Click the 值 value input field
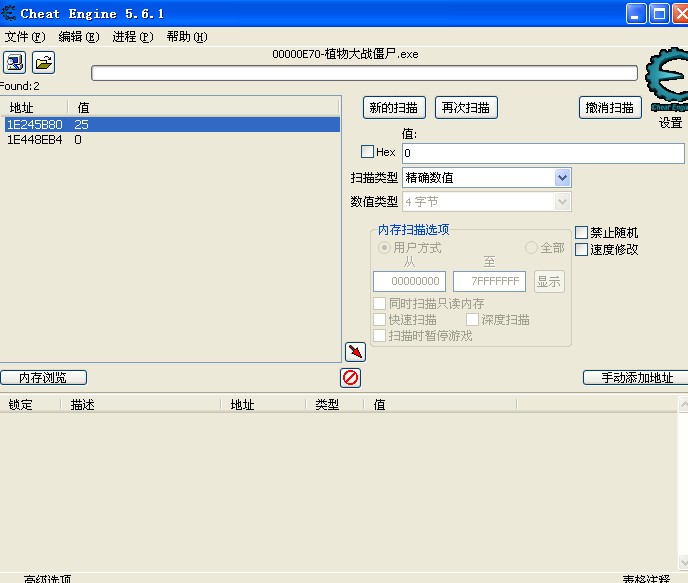The height and width of the screenshot is (583, 688). pyautogui.click(x=543, y=153)
